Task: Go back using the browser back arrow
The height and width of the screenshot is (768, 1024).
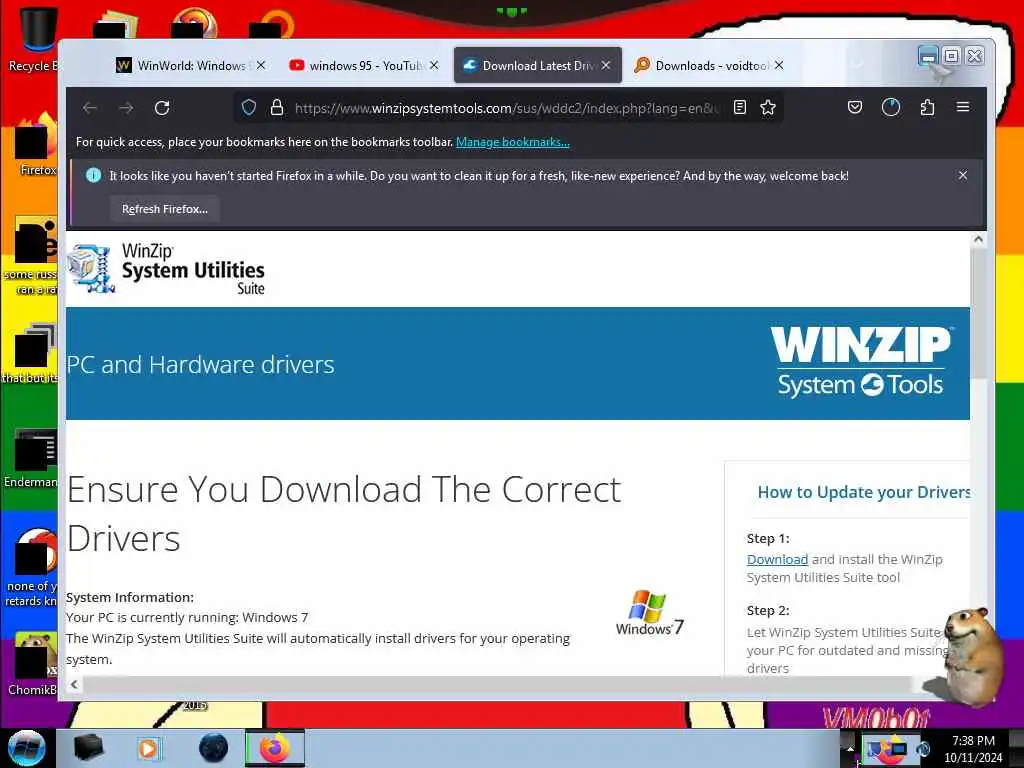Action: click(90, 108)
